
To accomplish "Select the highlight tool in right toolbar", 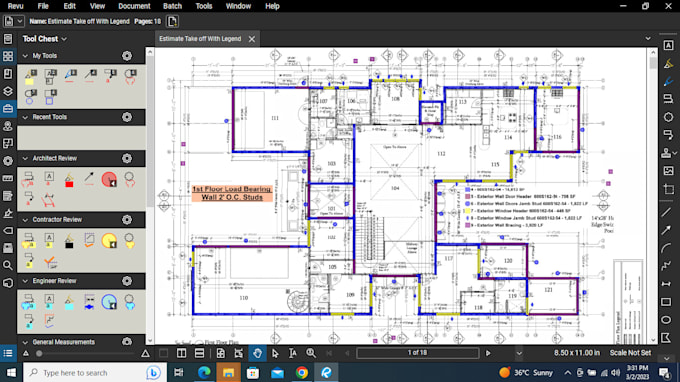I will click(668, 63).
